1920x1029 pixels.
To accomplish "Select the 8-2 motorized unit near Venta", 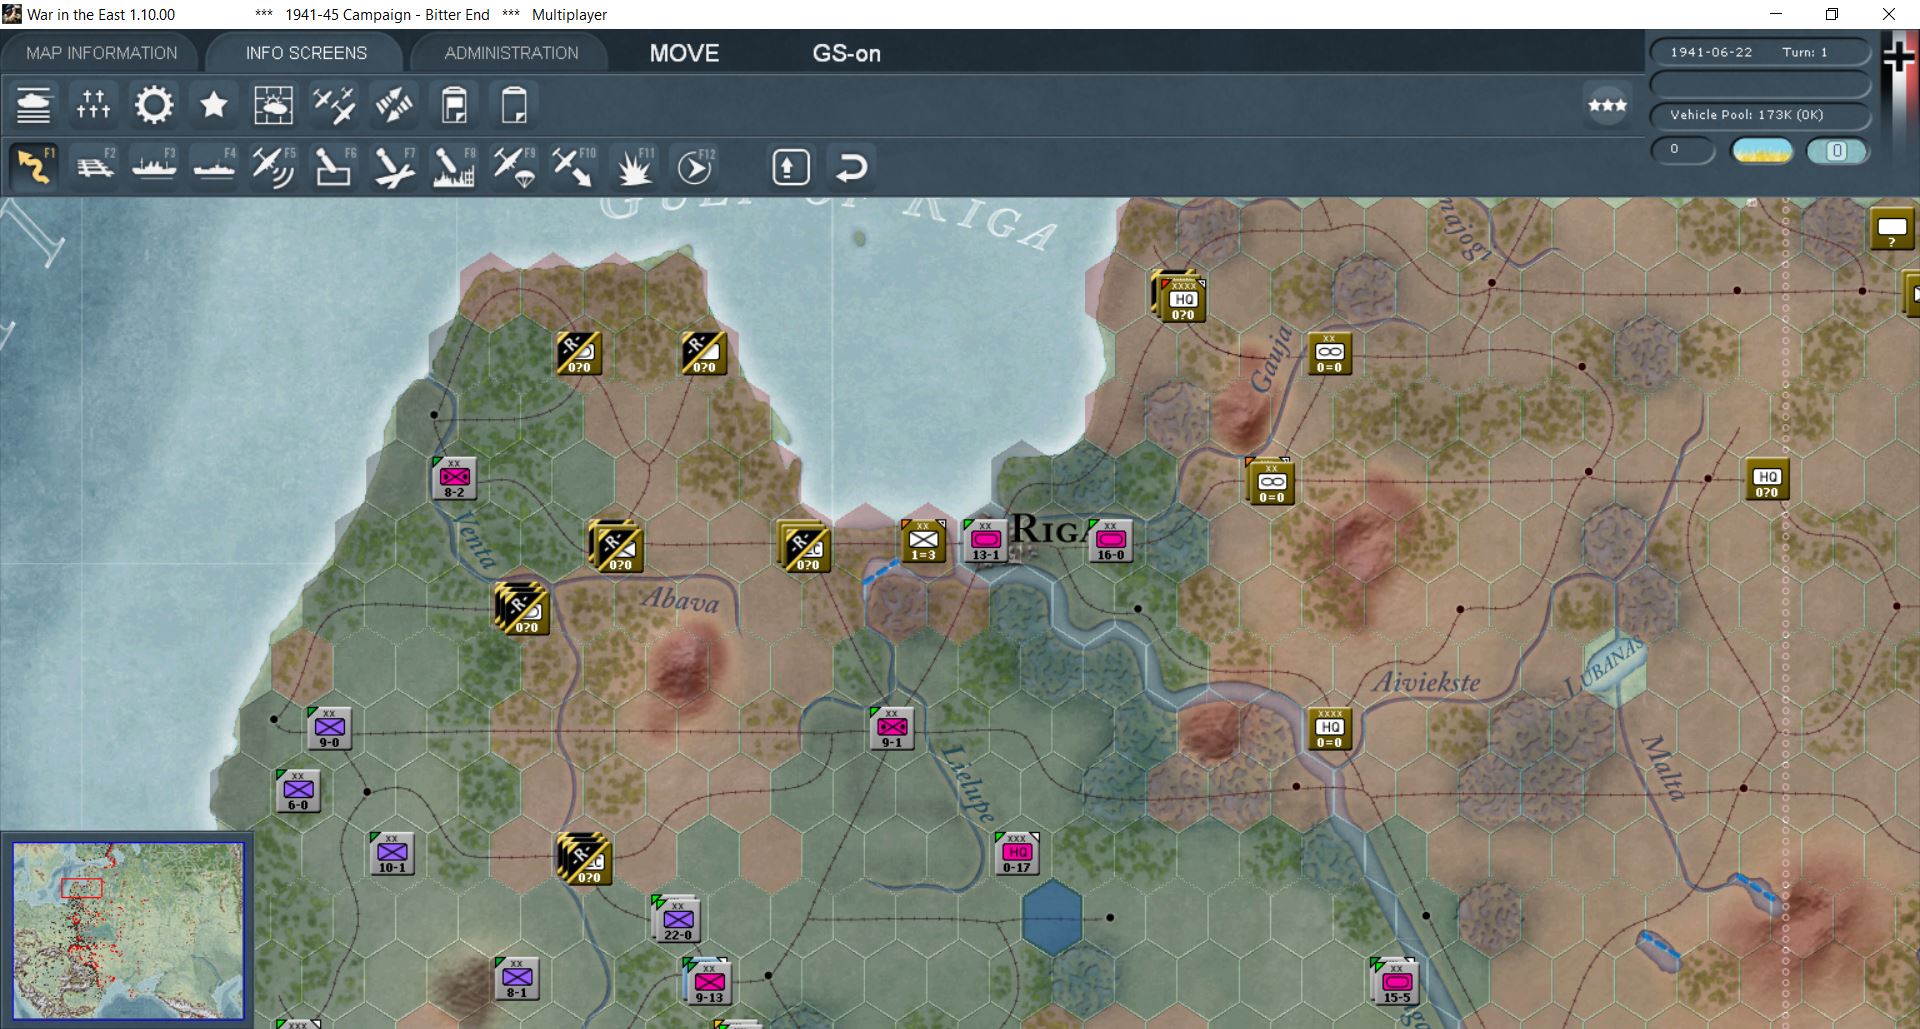I will [x=454, y=479].
